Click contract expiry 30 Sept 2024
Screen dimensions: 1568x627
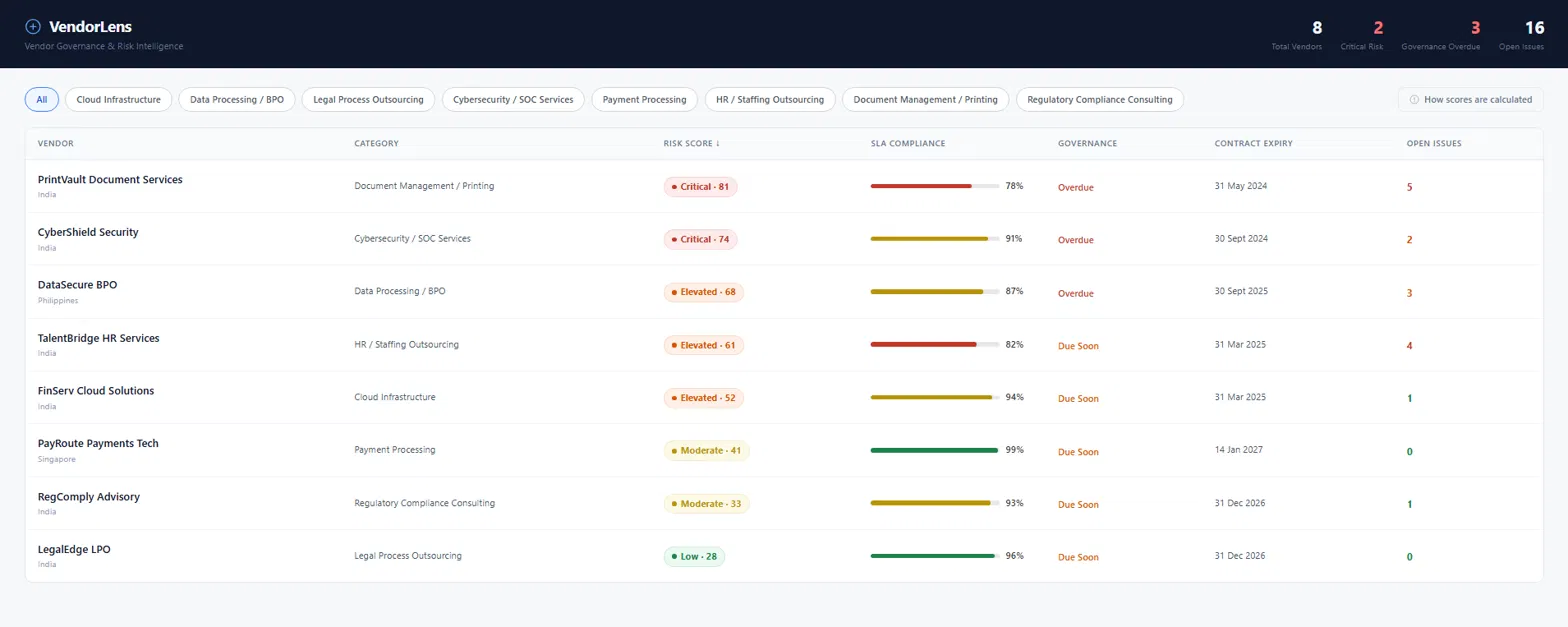click(1241, 239)
